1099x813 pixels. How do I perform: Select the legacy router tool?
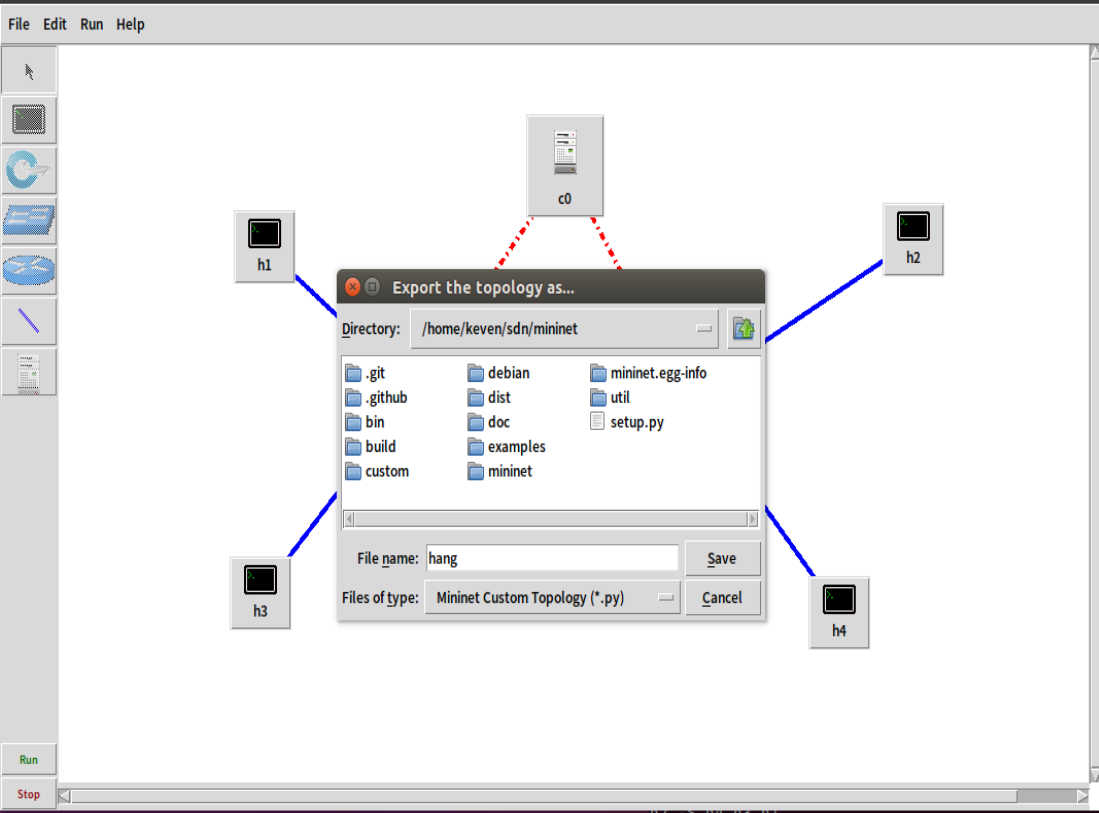click(29, 271)
